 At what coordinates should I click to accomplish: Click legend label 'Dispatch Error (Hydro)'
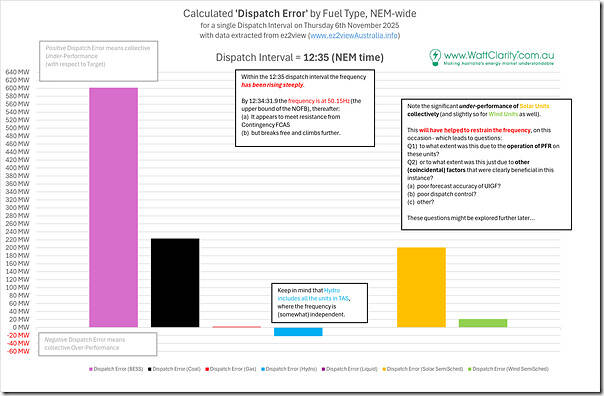292,369
